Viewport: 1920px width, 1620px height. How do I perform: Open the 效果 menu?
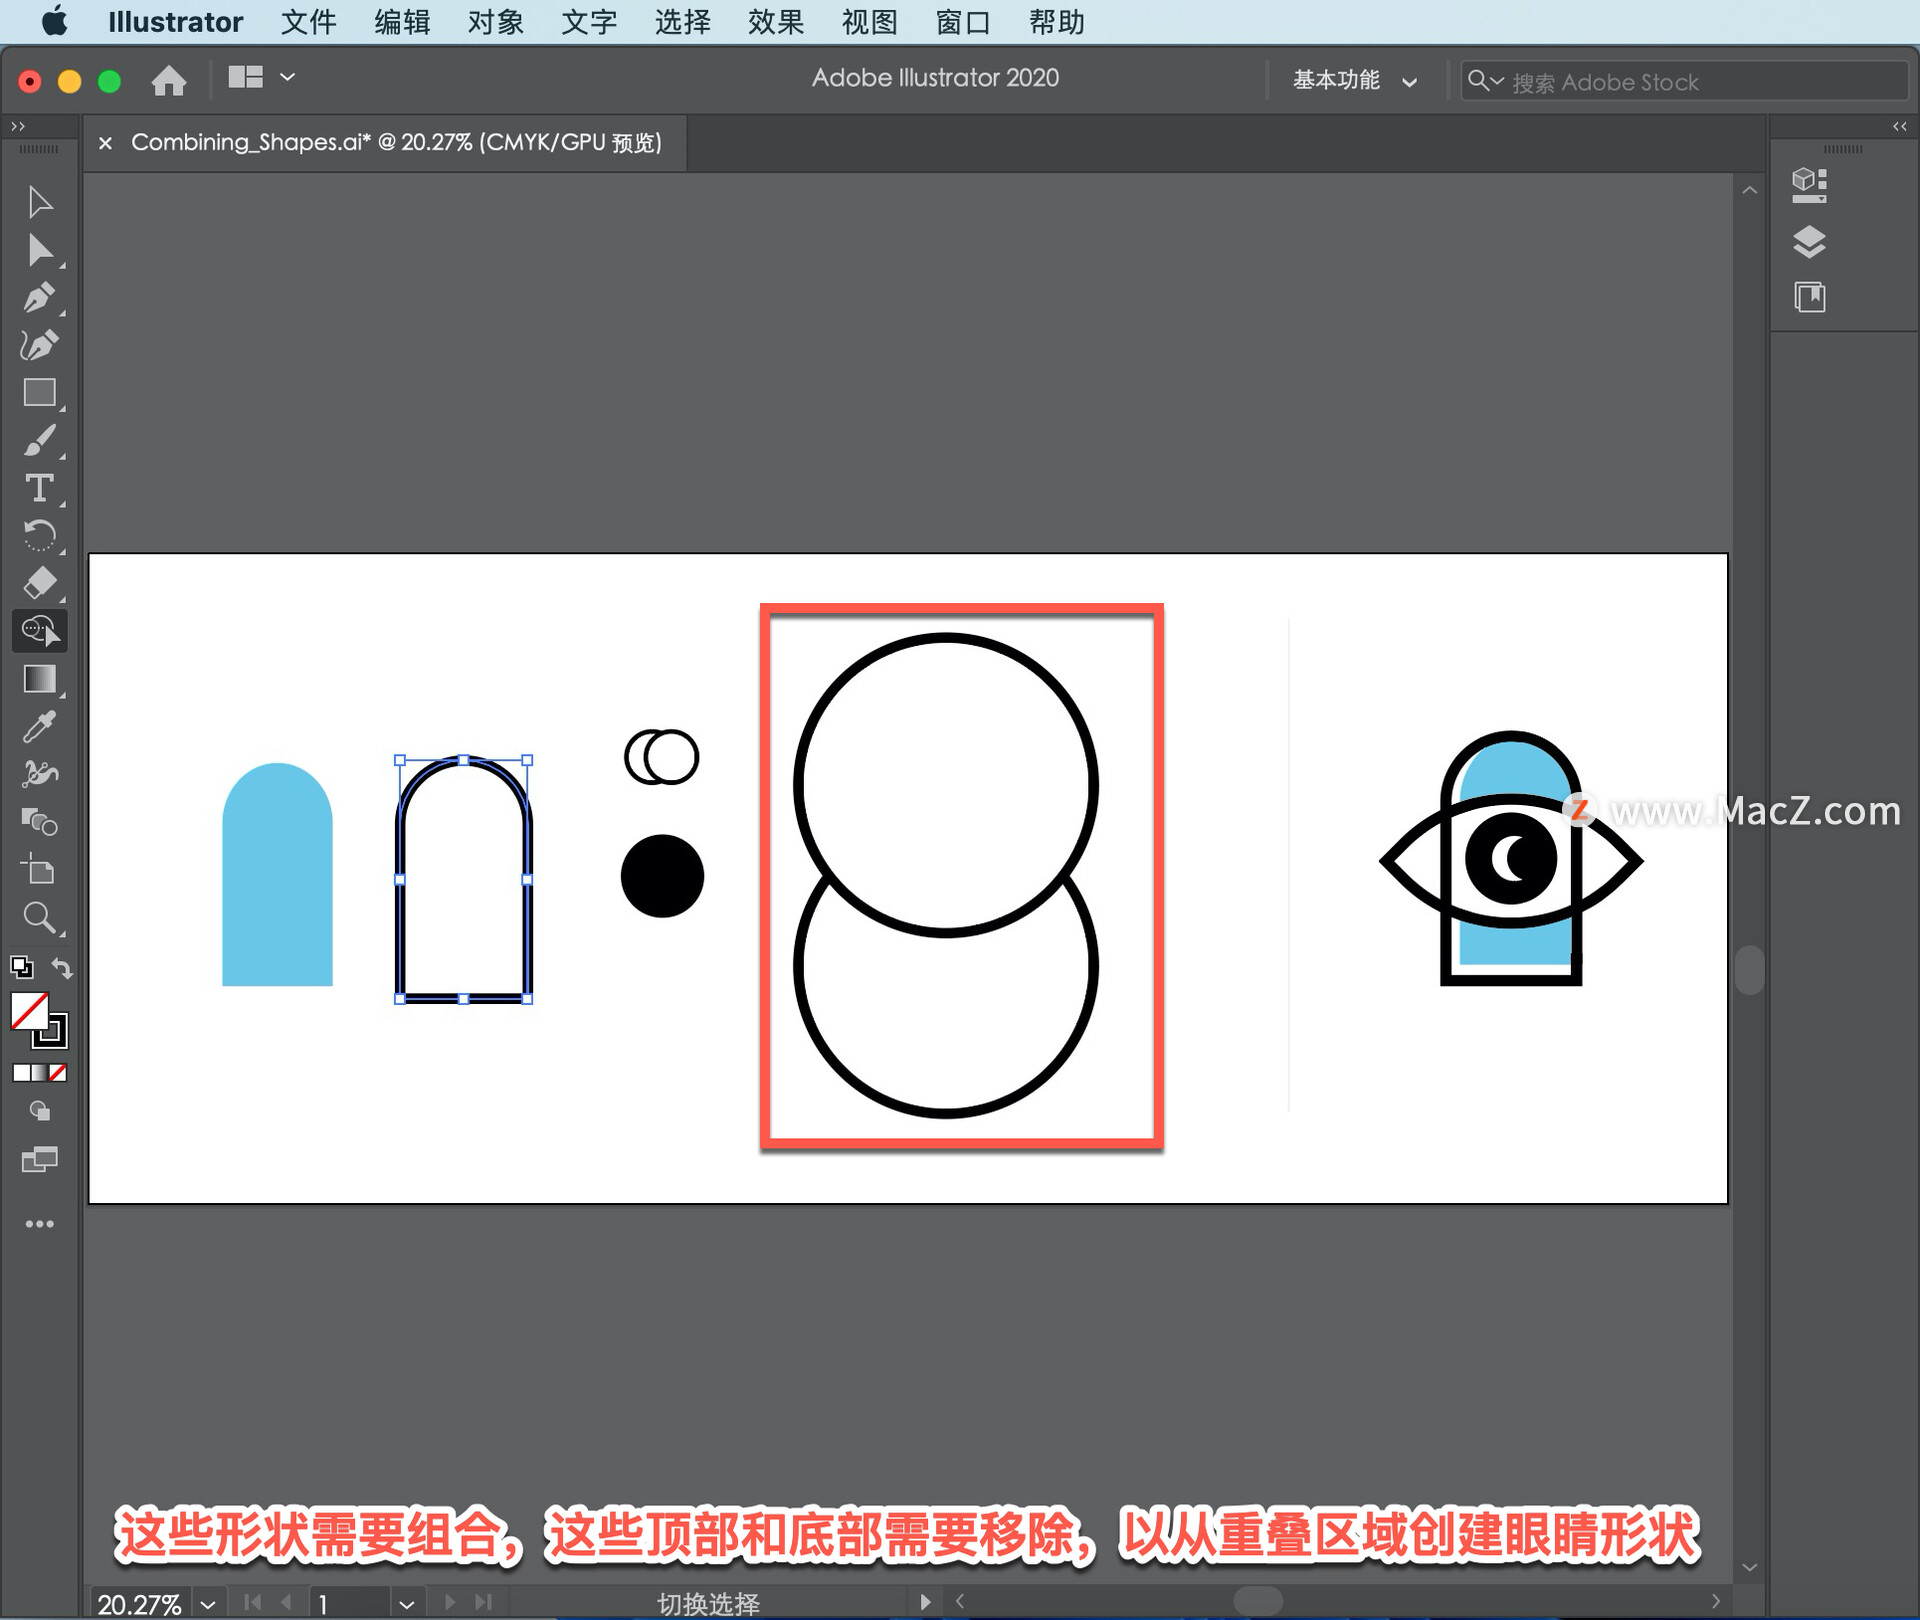(775, 22)
